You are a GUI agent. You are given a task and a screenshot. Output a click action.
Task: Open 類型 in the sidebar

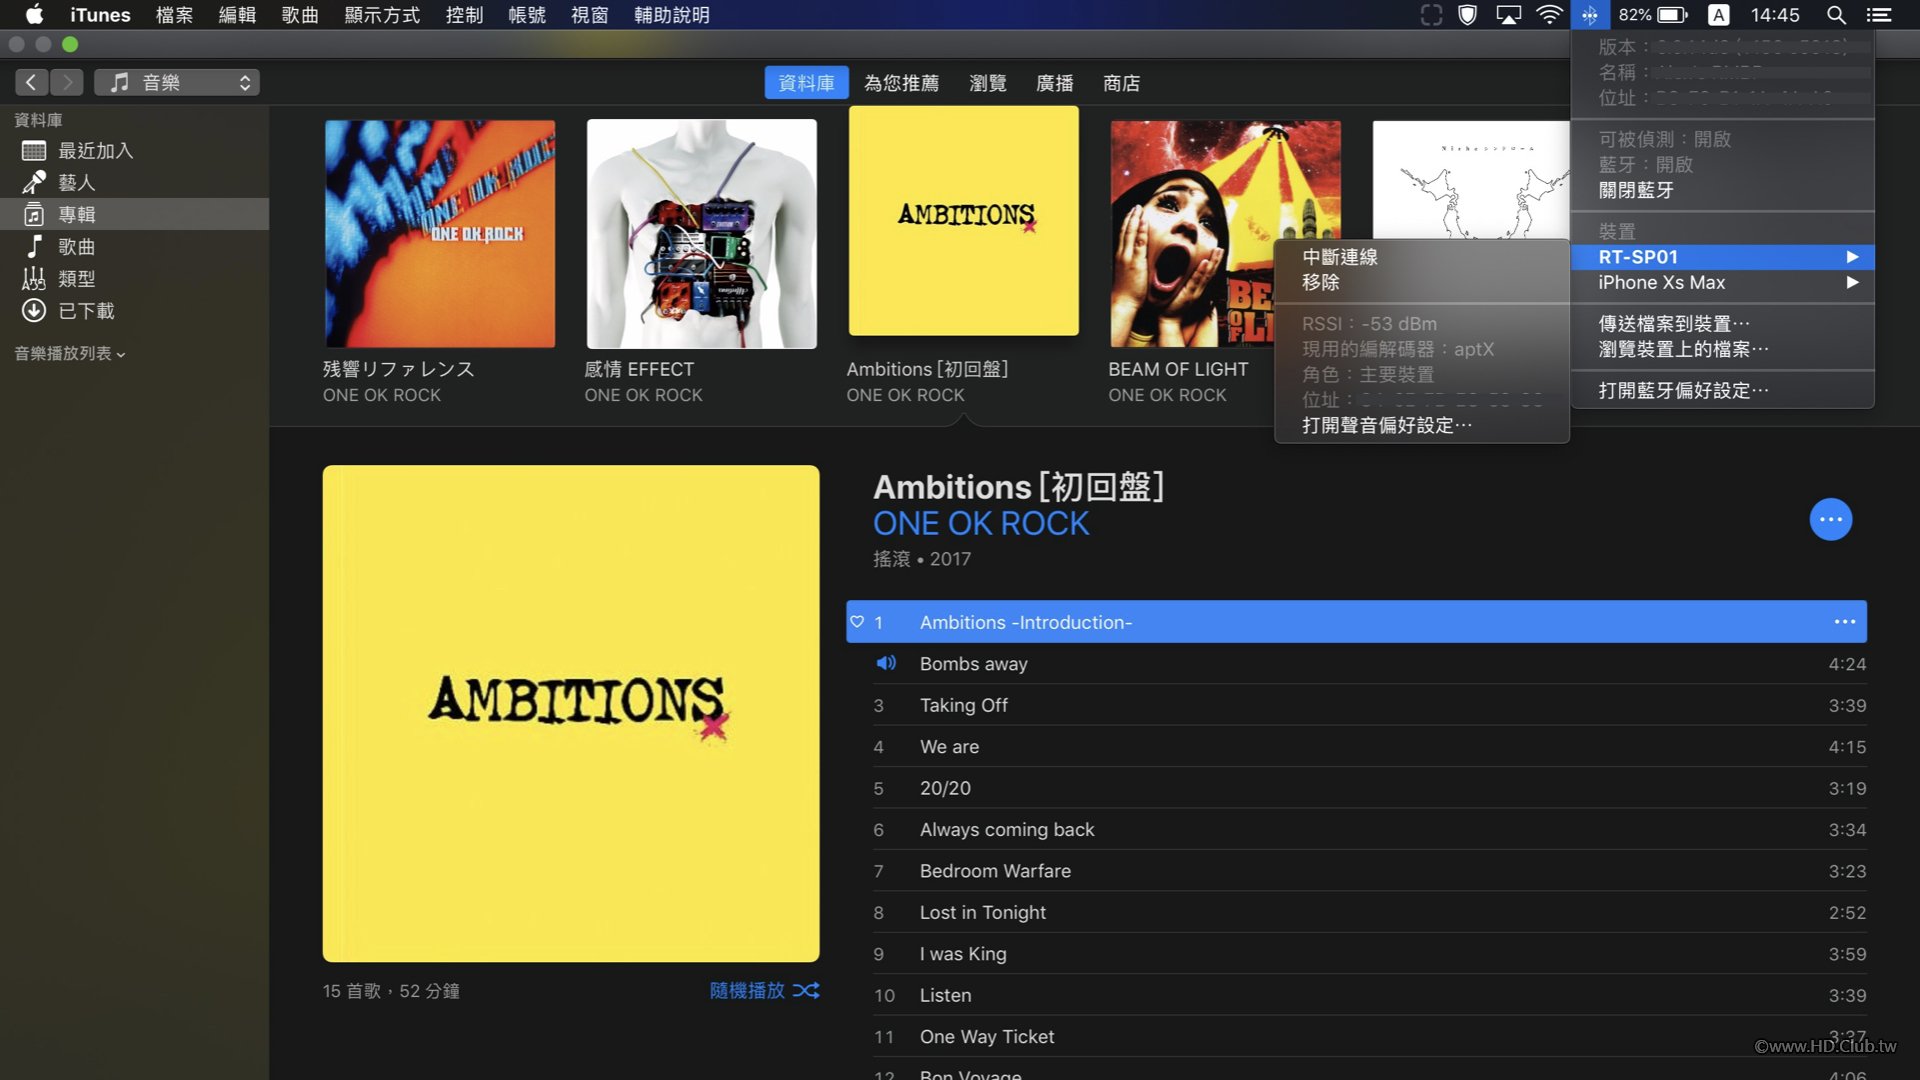coord(135,279)
